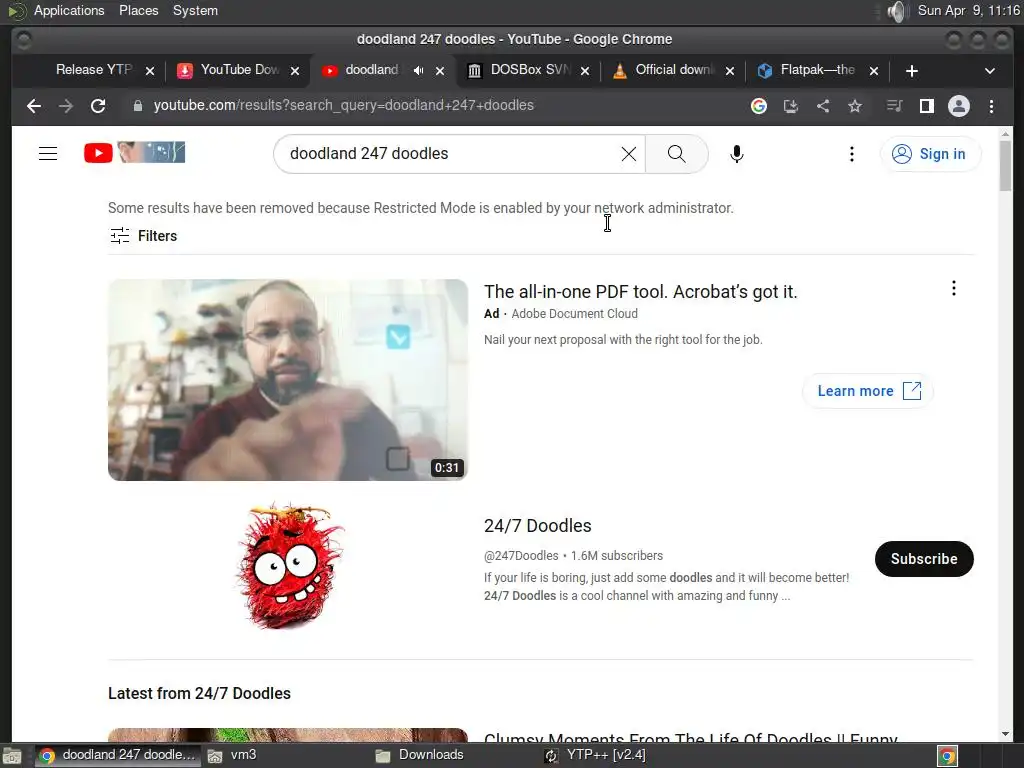1024x768 pixels.
Task: Open YouTube settings three-dot menu
Action: point(852,154)
